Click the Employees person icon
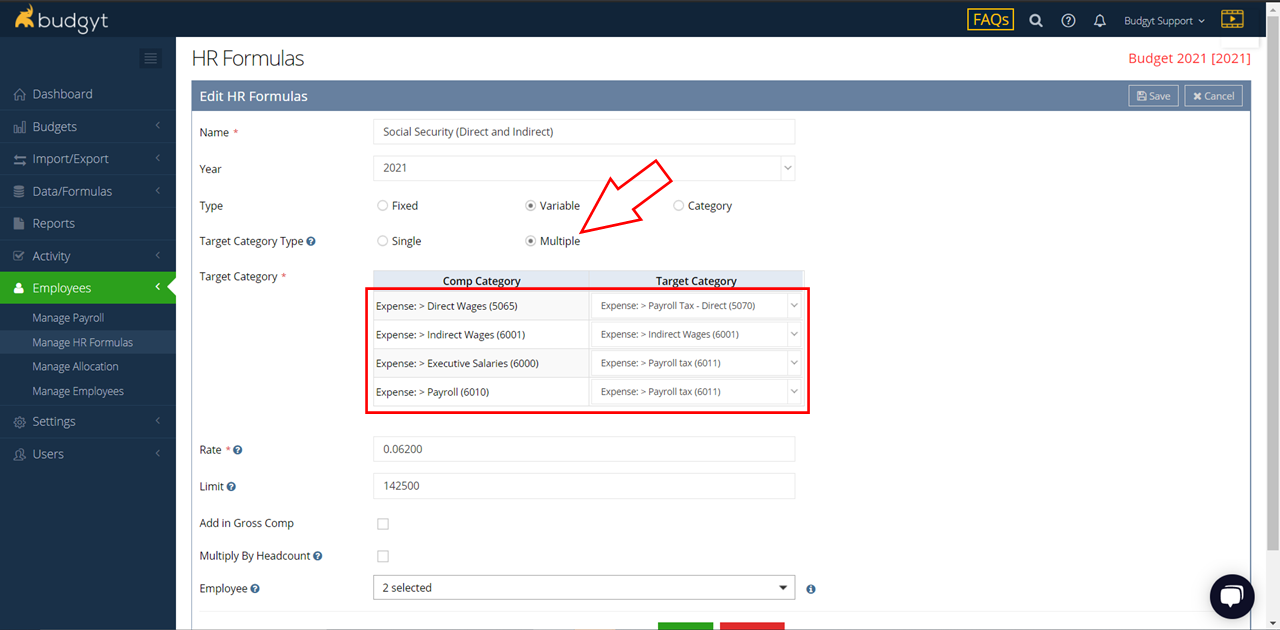Viewport: 1280px width, 630px height. (x=19, y=288)
